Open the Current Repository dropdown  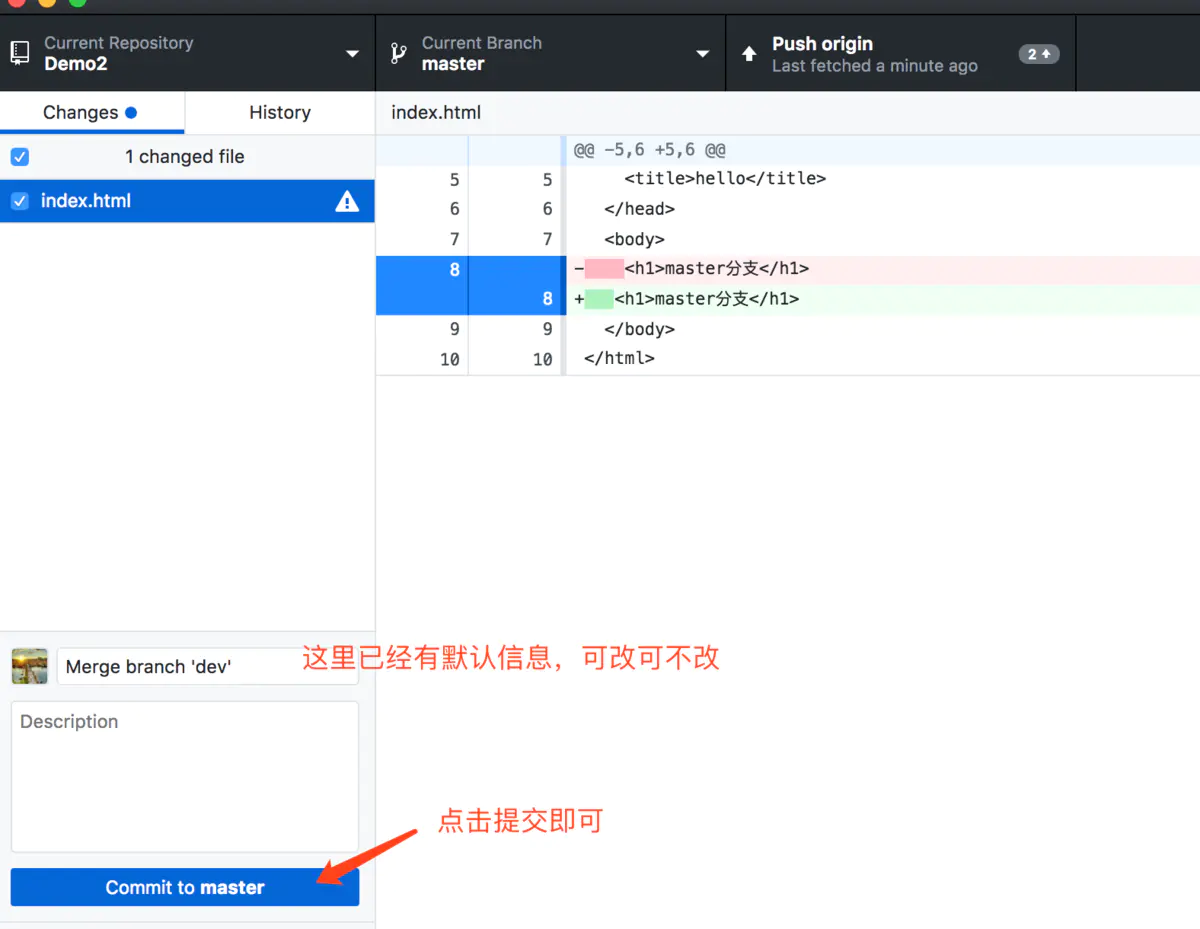tap(352, 53)
